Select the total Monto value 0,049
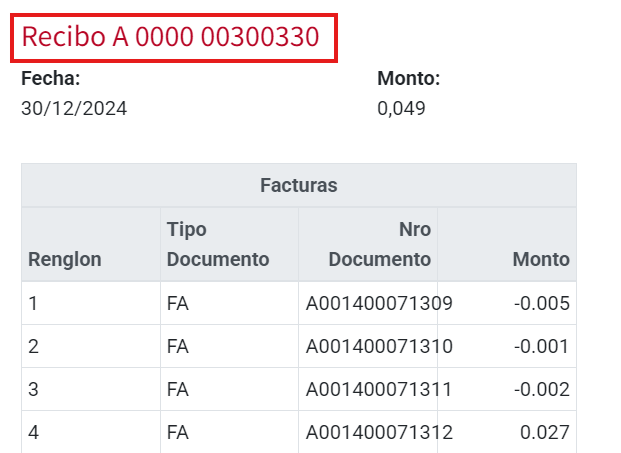The height and width of the screenshot is (453, 621). [401, 108]
